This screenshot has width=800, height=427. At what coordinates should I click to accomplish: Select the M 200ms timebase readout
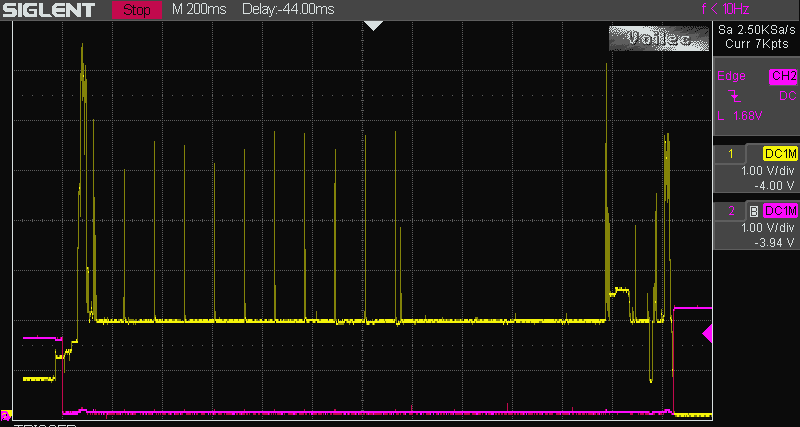click(x=199, y=10)
